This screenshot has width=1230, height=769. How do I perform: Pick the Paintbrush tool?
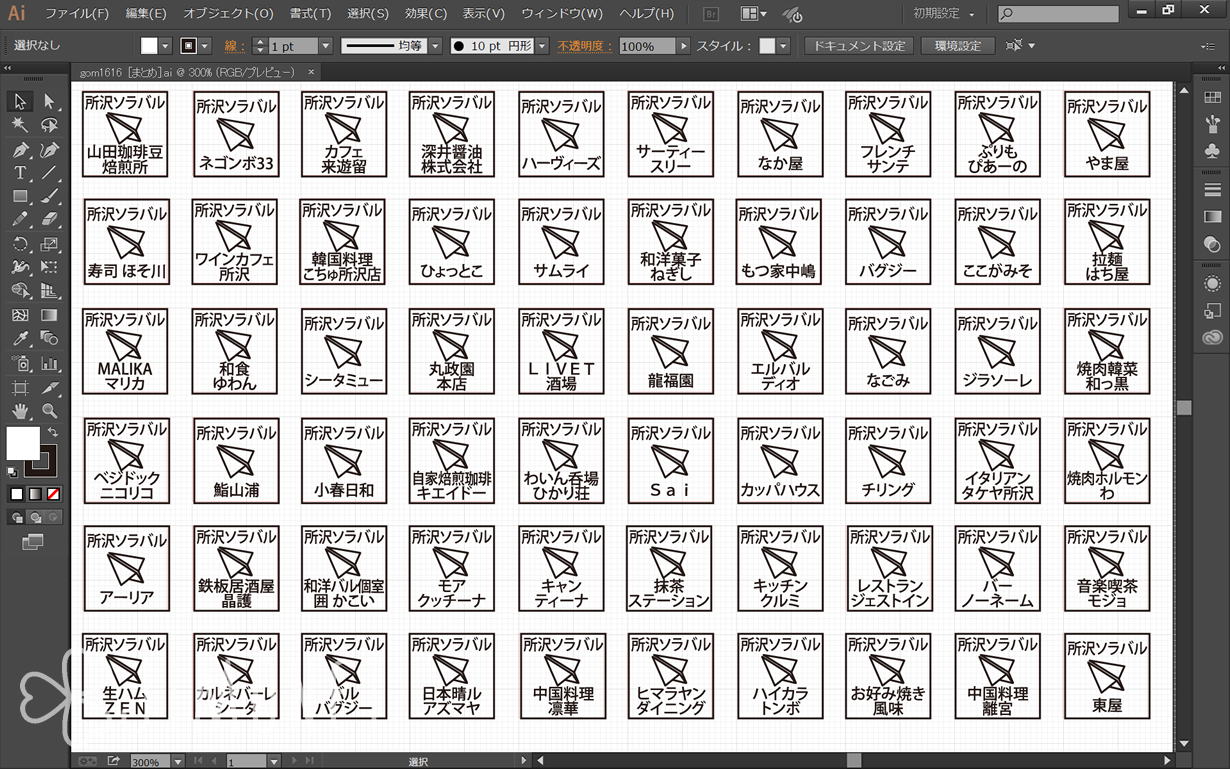[x=49, y=197]
